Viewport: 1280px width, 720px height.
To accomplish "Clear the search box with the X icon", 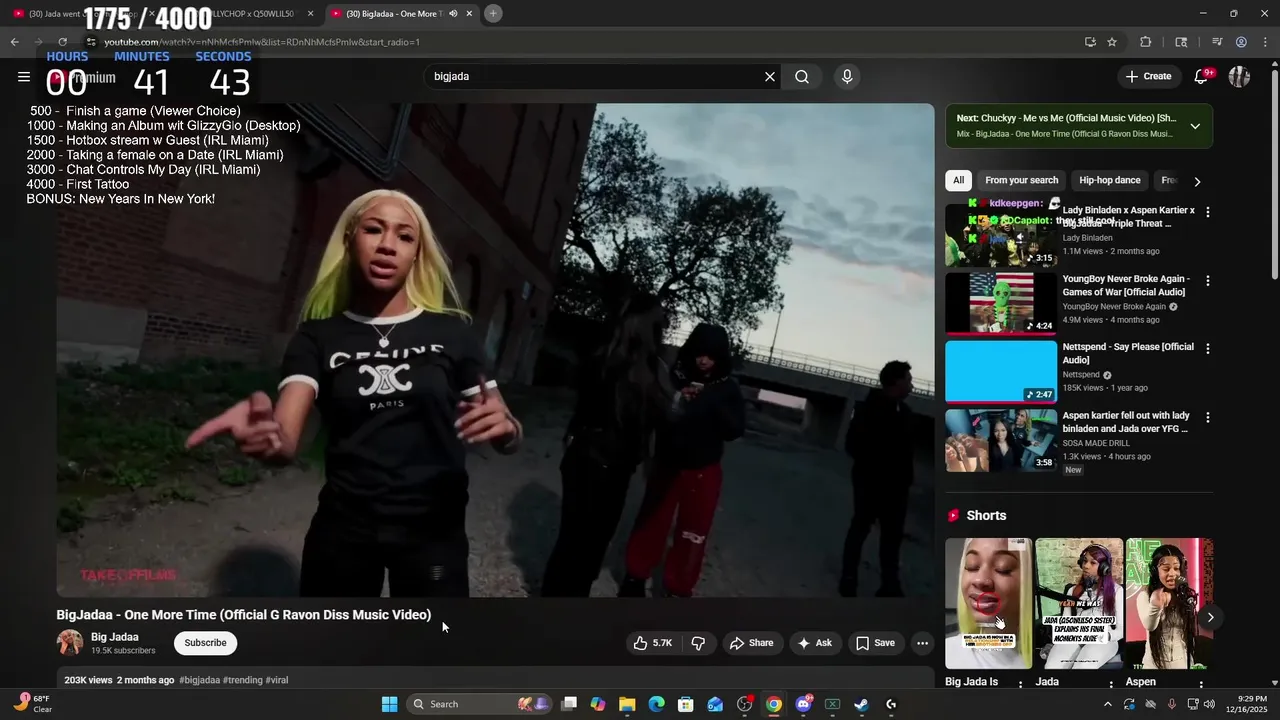I will click(770, 77).
